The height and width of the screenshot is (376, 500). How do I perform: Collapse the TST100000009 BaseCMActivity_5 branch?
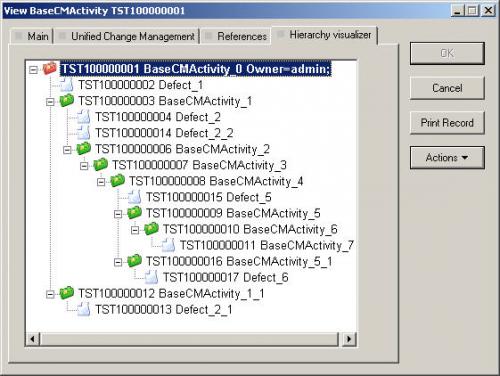(x=118, y=214)
